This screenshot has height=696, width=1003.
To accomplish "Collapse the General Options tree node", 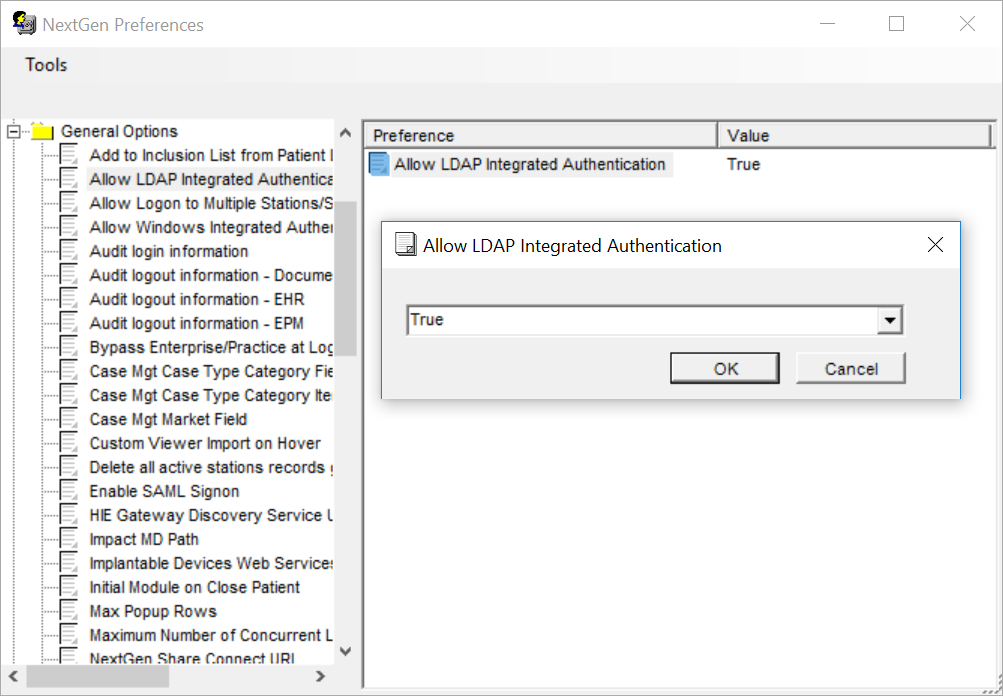I will 13,132.
